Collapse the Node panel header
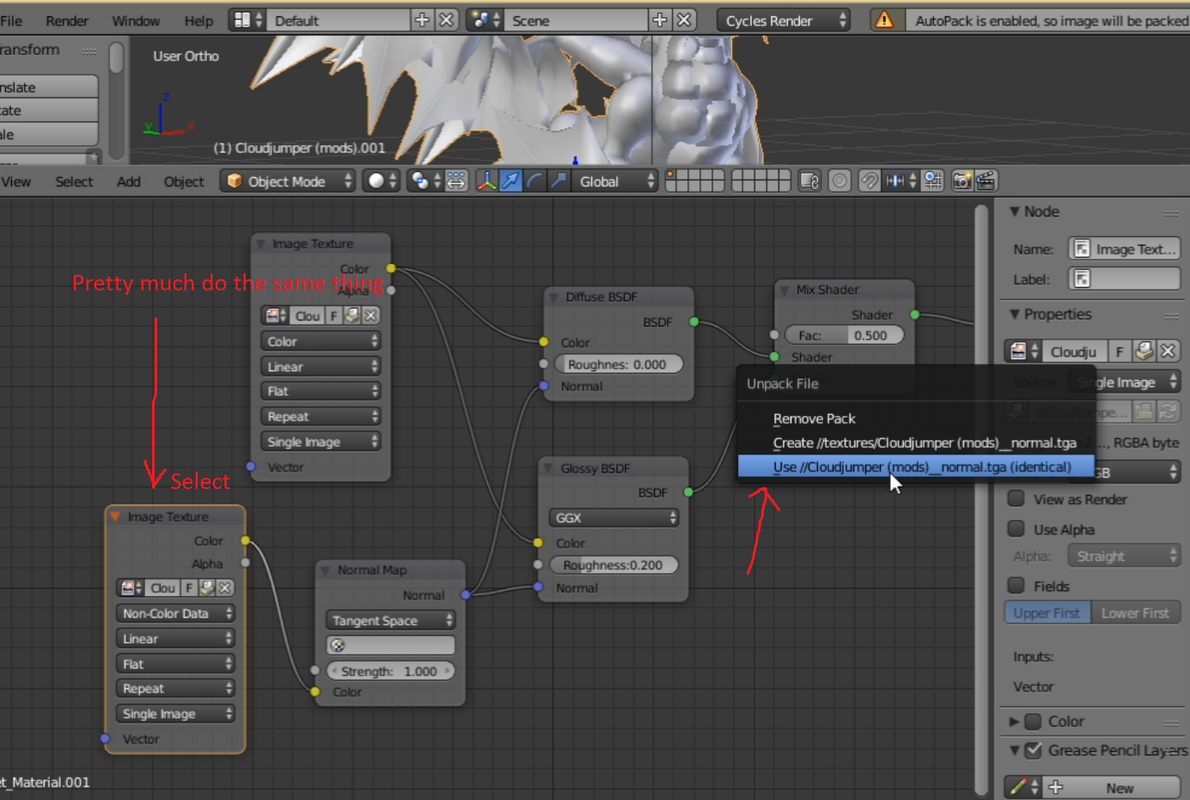The image size is (1190, 800). pos(1015,212)
